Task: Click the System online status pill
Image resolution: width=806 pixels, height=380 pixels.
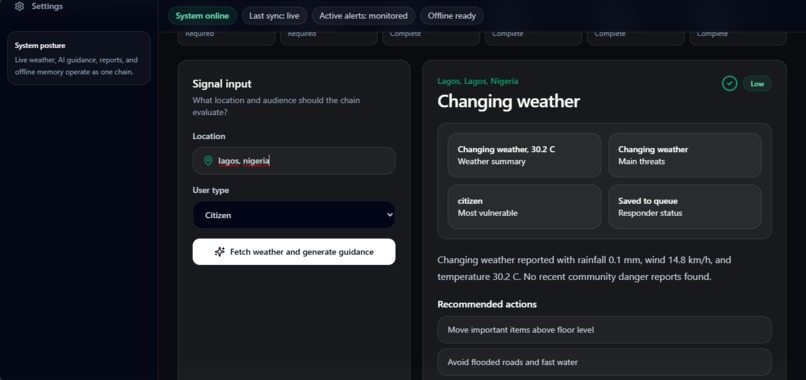Action: (202, 16)
